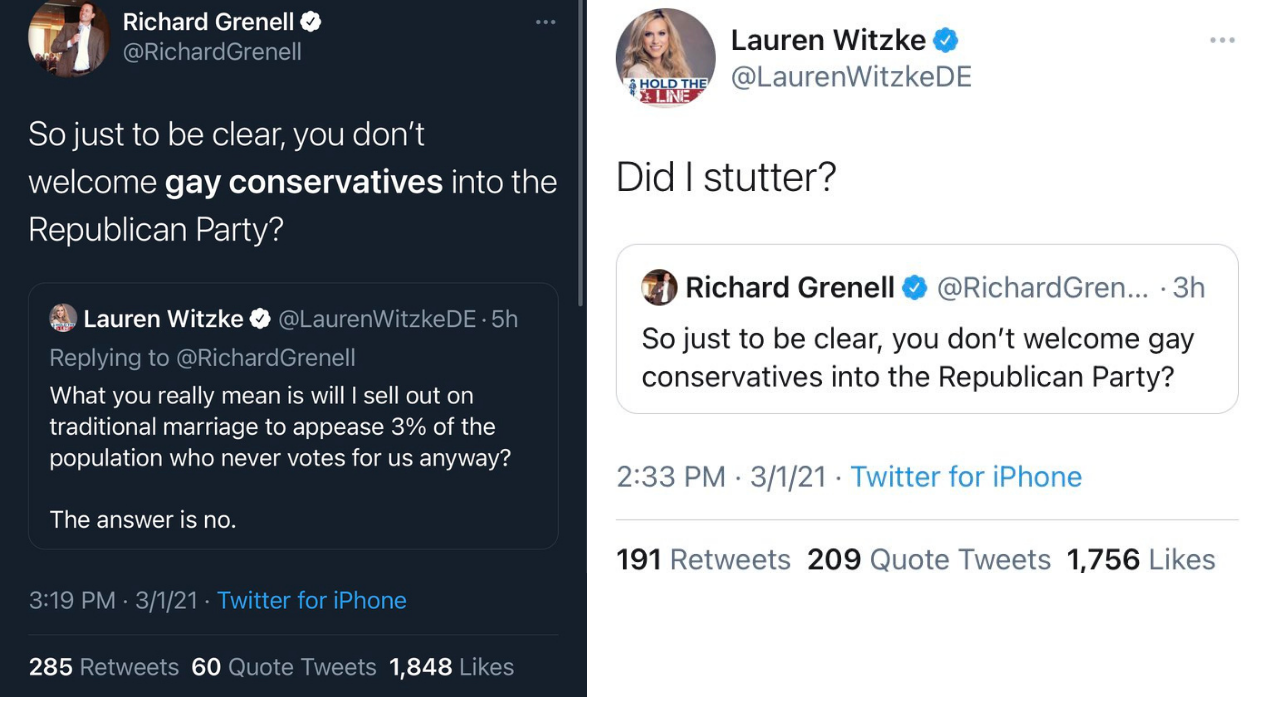
Task: Click small Richard Grenell avatar in quoted tweet
Action: [x=659, y=288]
